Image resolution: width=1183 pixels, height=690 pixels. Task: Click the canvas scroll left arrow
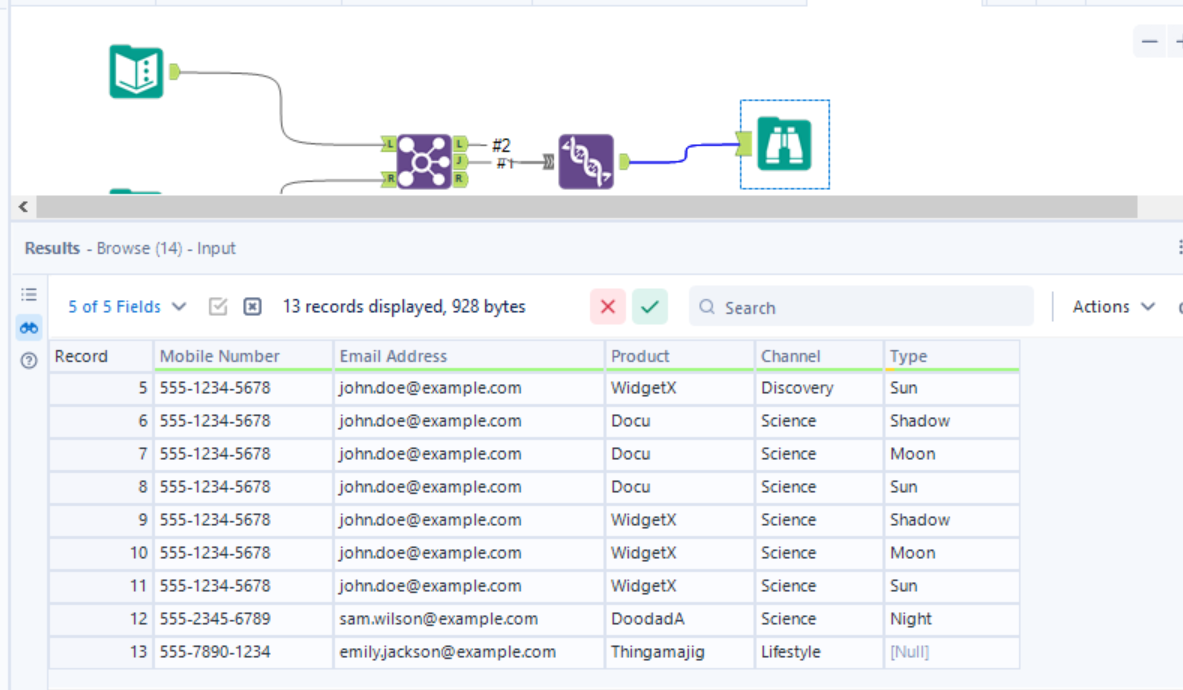tap(23, 207)
